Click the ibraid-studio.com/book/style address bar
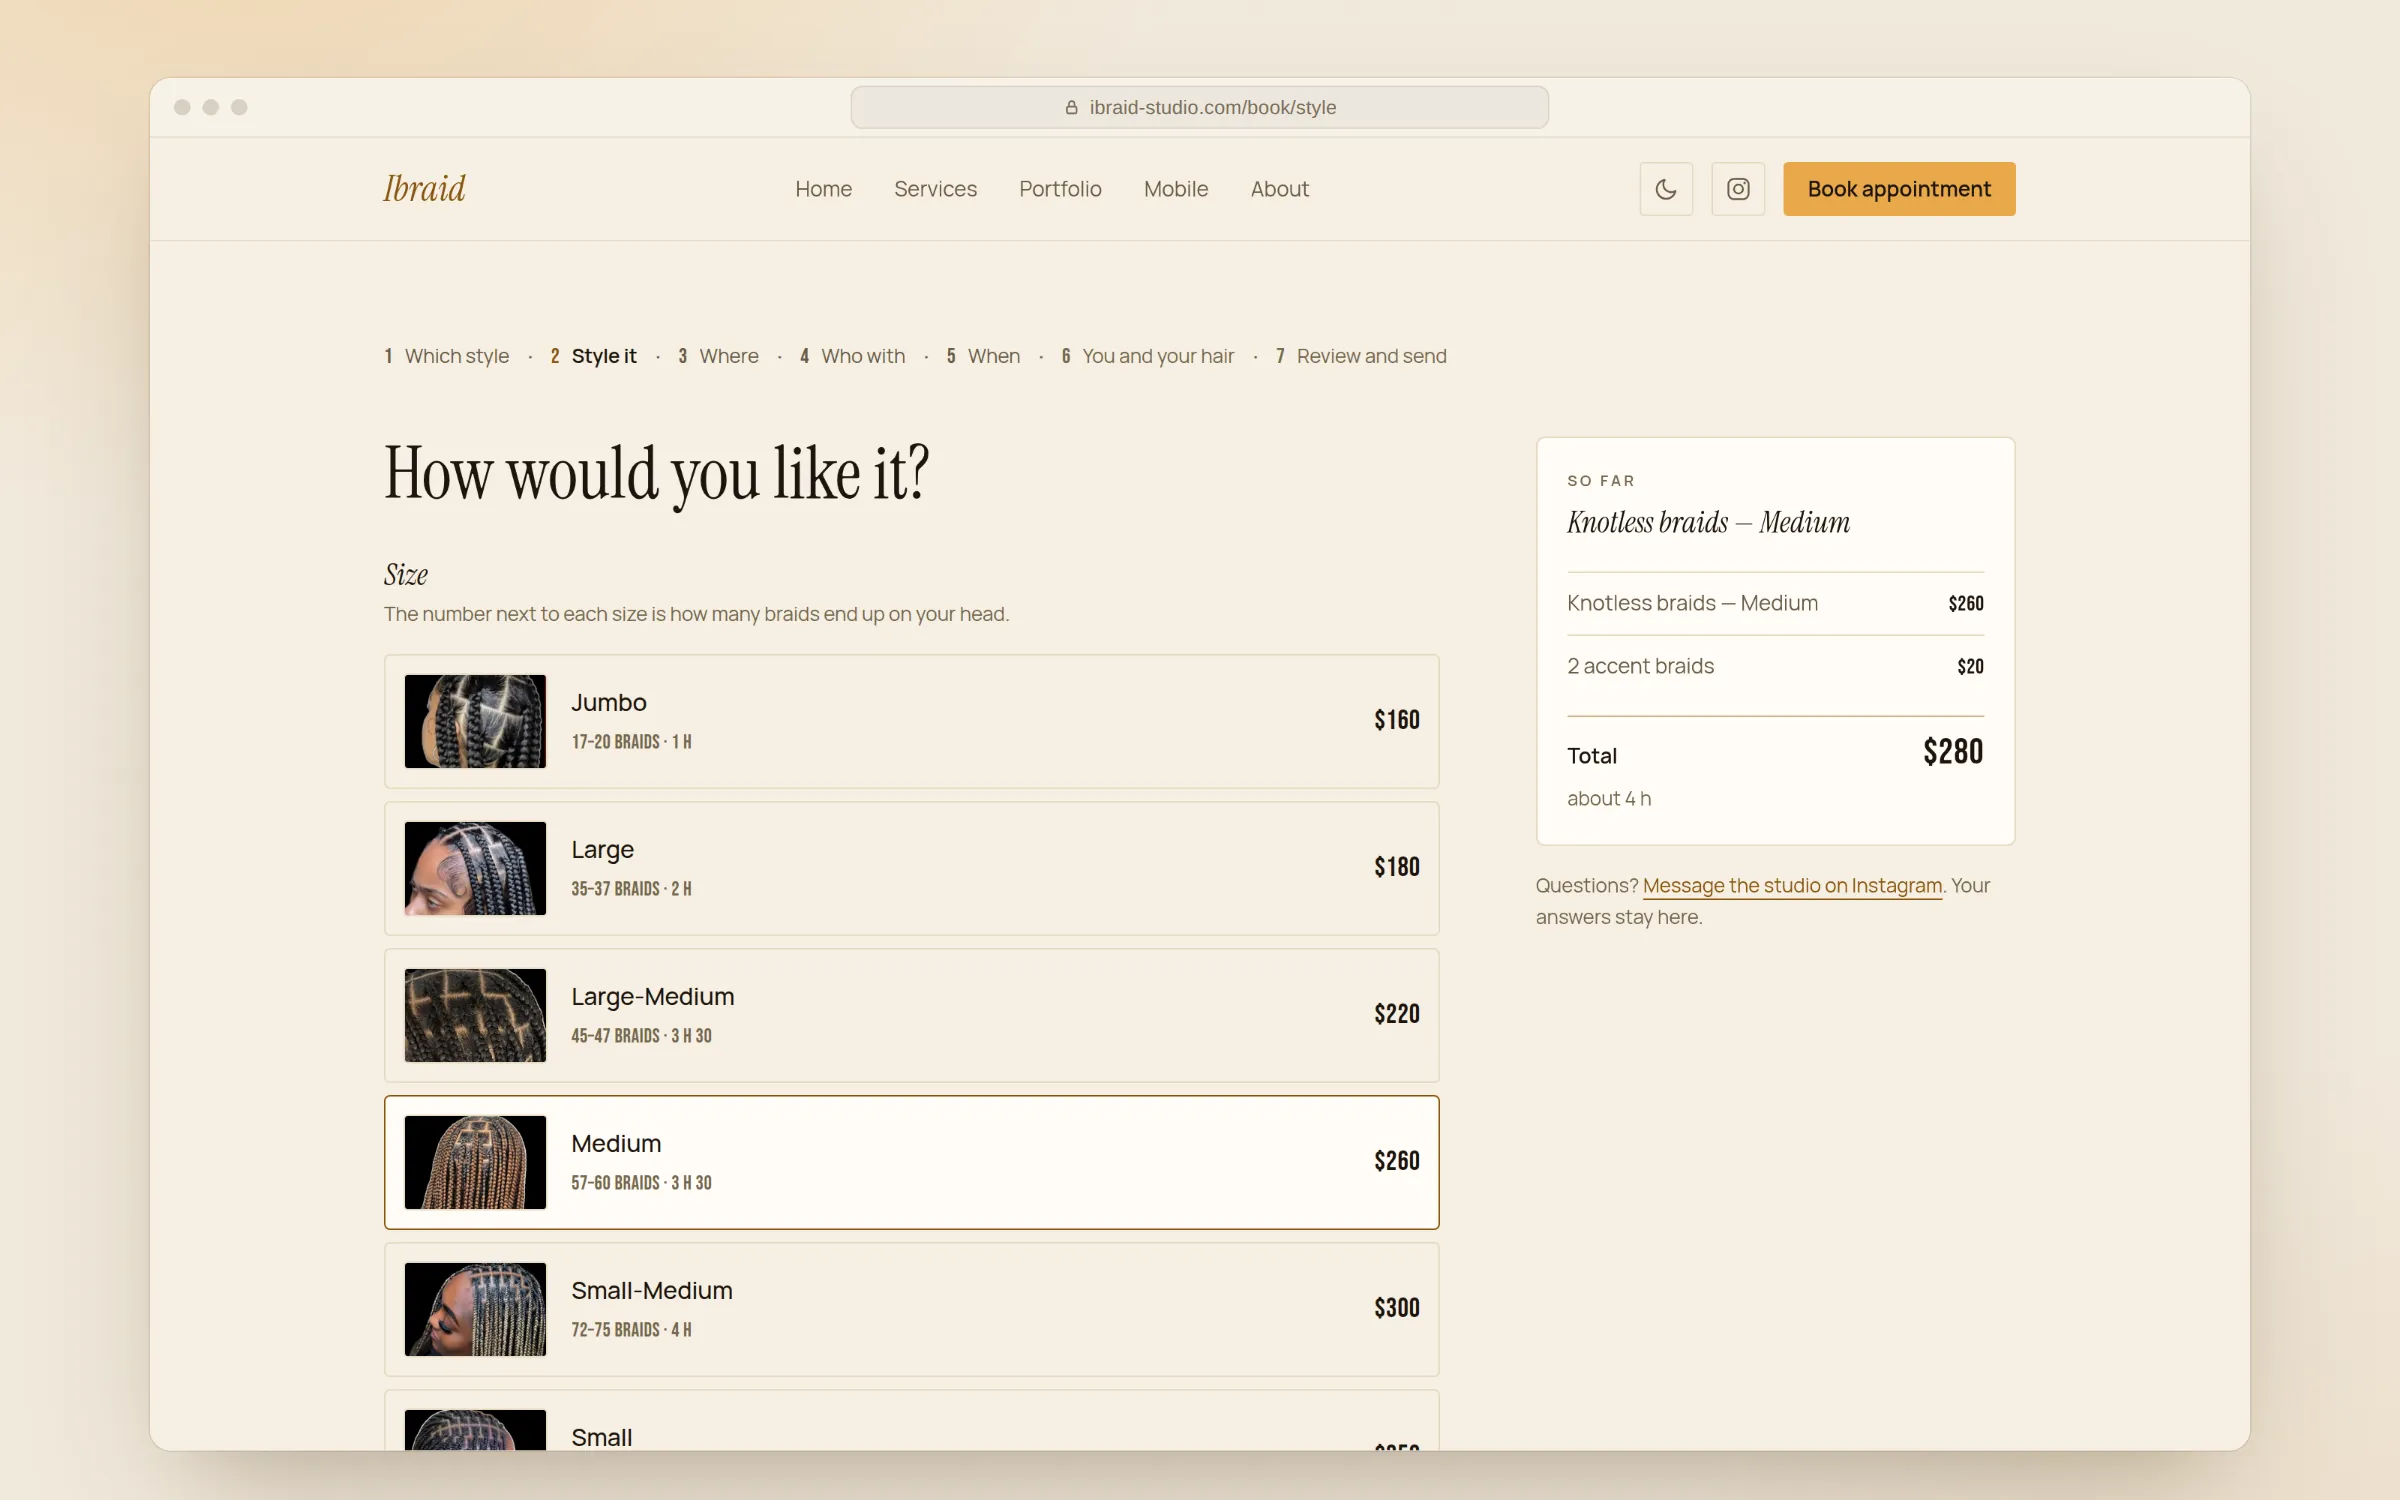This screenshot has height=1500, width=2400. [x=1199, y=107]
